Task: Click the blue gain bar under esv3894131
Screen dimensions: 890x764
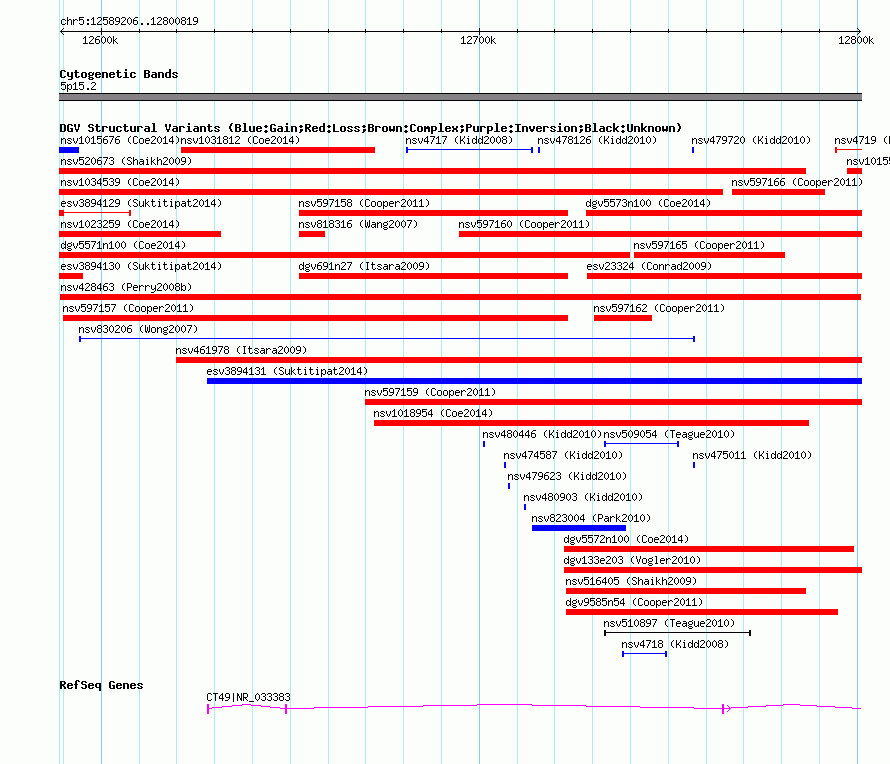Action: [534, 381]
